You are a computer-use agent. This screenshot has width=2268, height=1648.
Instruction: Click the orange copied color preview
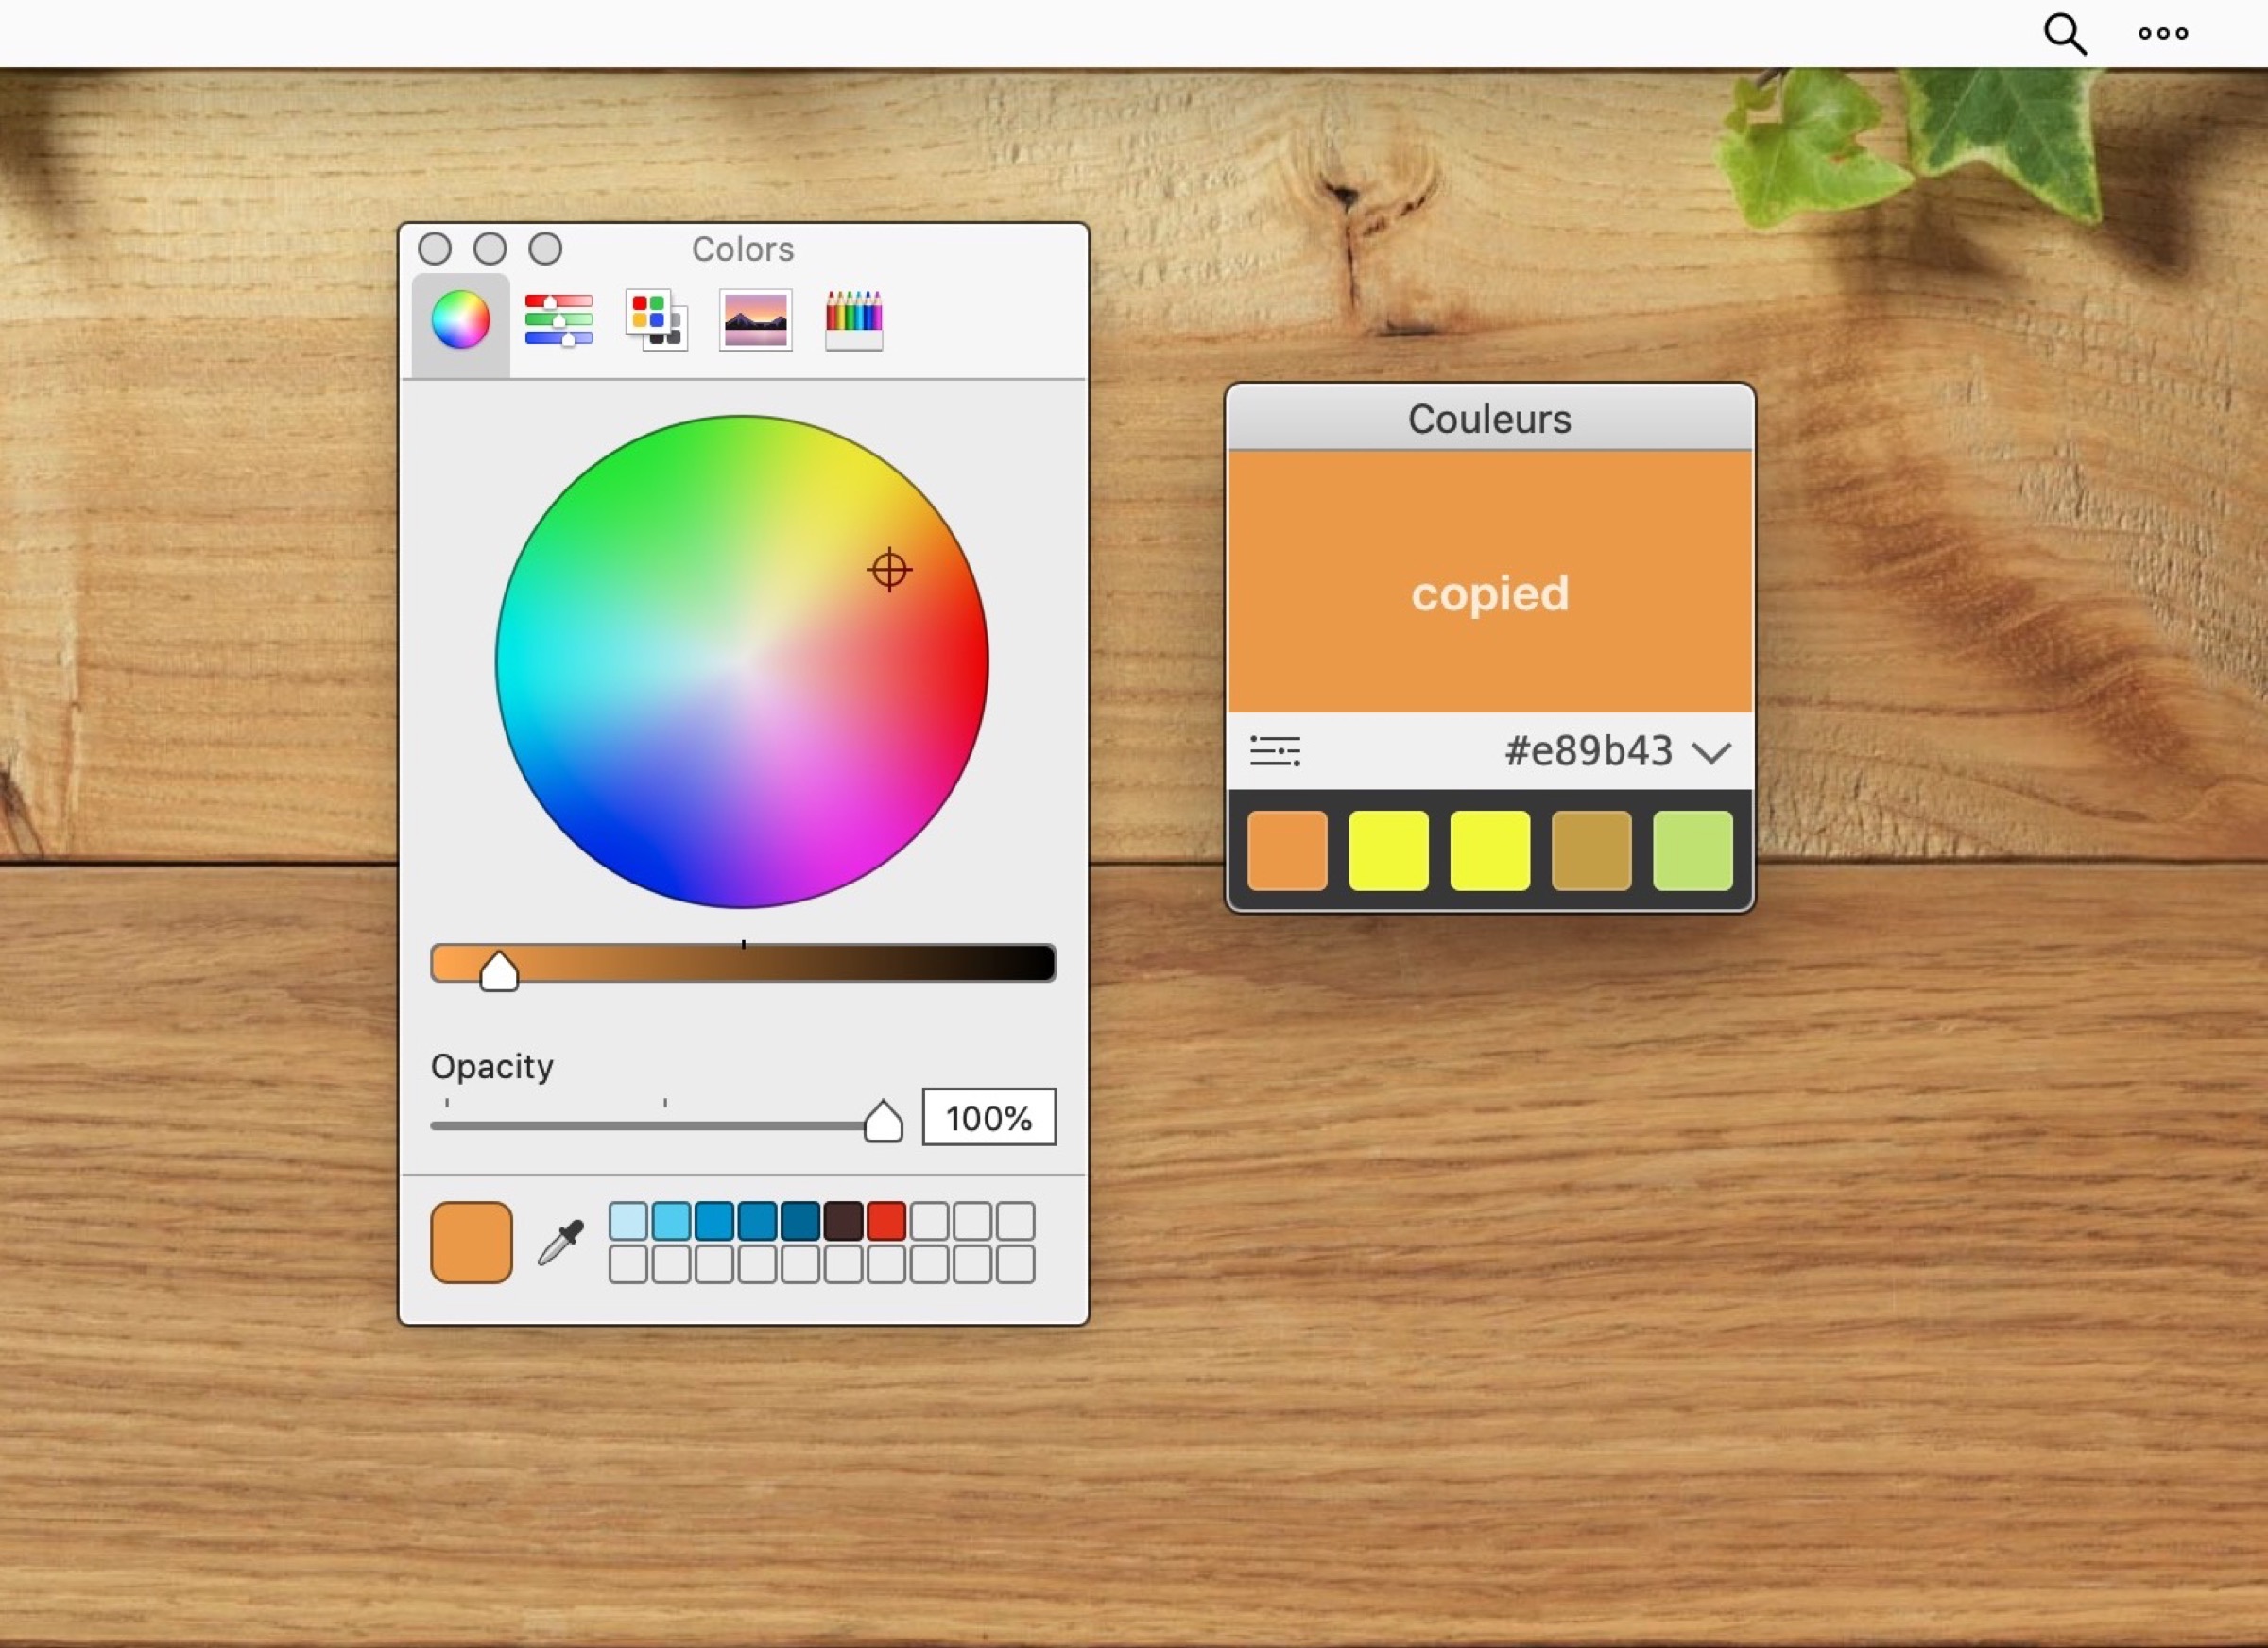[1489, 582]
